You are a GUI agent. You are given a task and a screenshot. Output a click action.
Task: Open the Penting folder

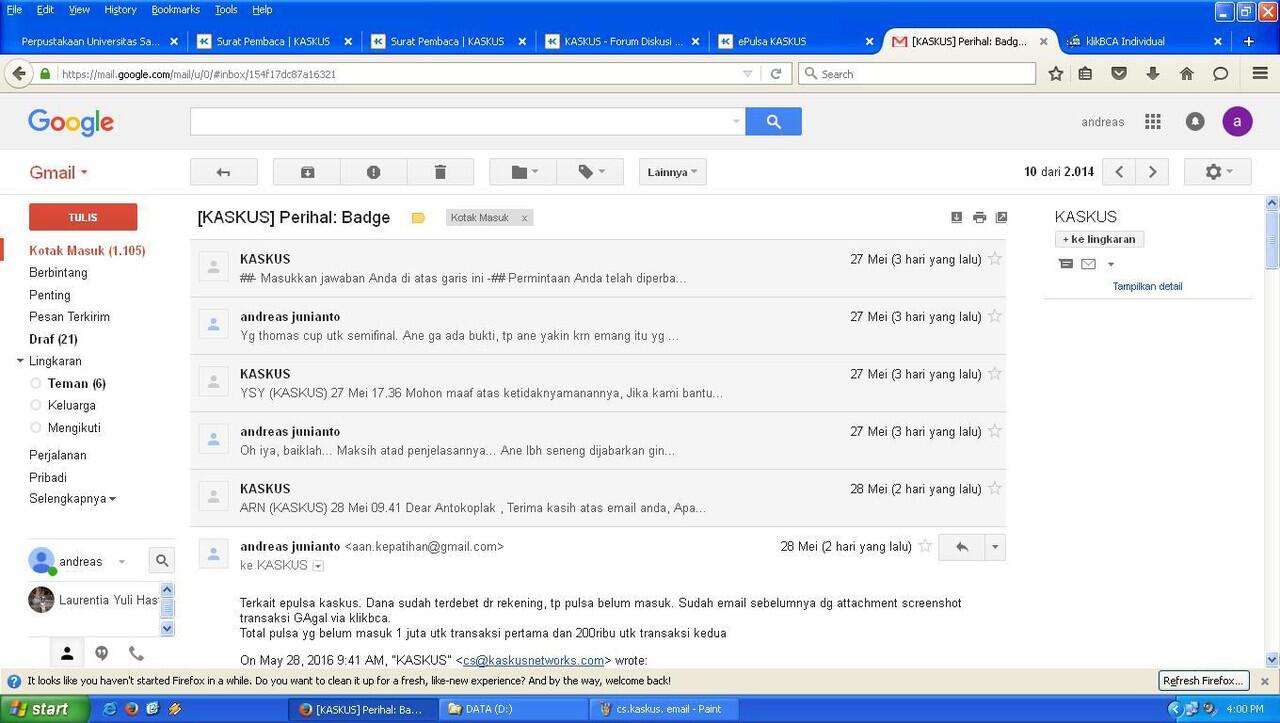[x=49, y=295]
